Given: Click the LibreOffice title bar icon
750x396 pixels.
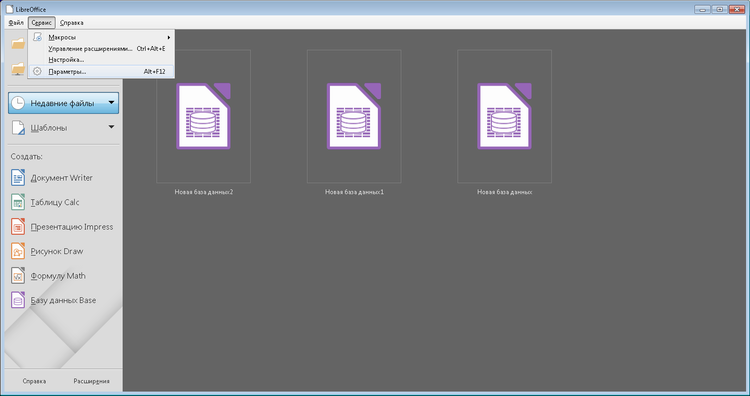Looking at the screenshot, I should coord(10,9).
